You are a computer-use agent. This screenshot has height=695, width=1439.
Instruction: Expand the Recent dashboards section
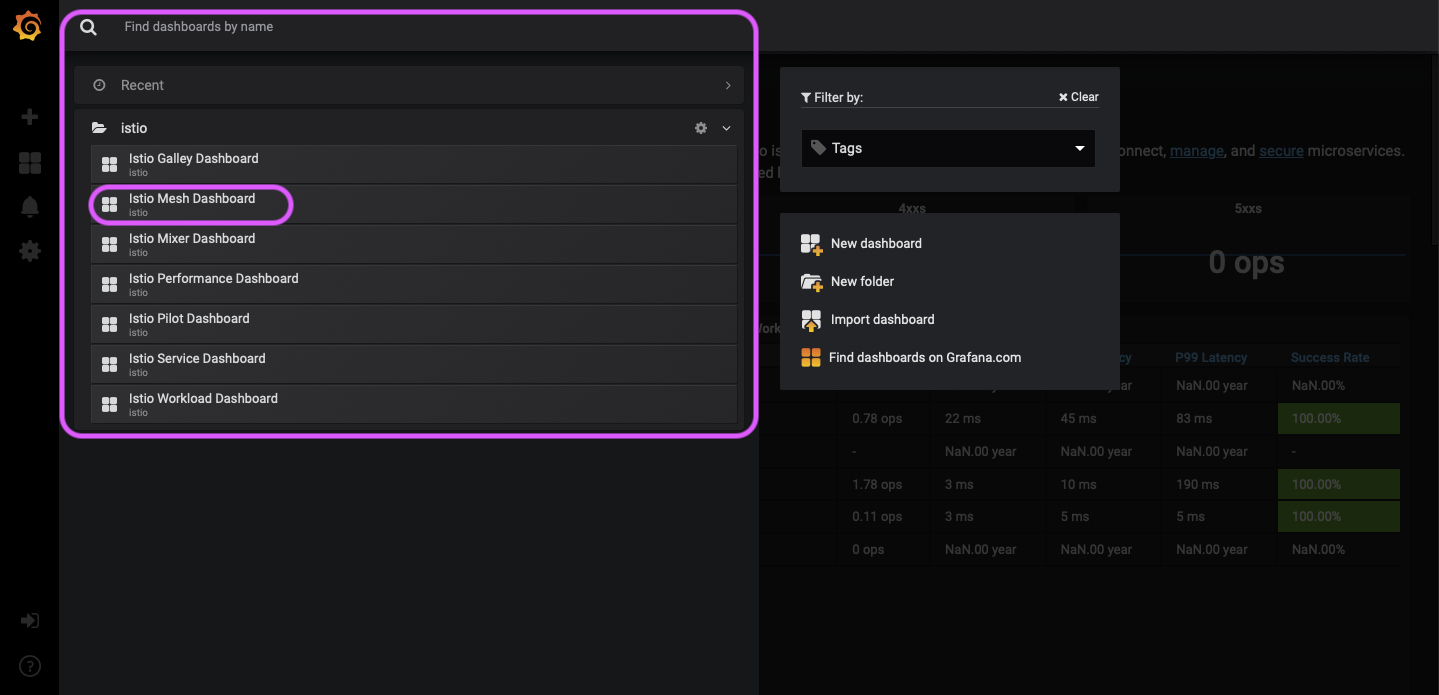coord(728,85)
